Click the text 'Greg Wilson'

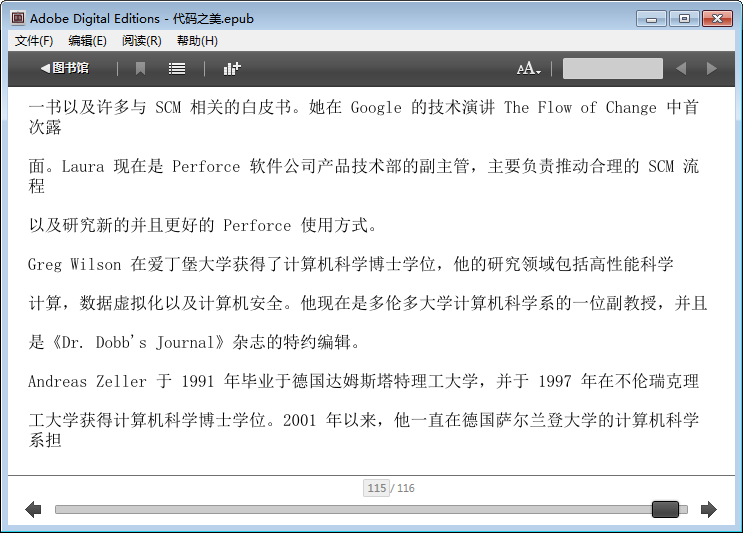click(74, 264)
